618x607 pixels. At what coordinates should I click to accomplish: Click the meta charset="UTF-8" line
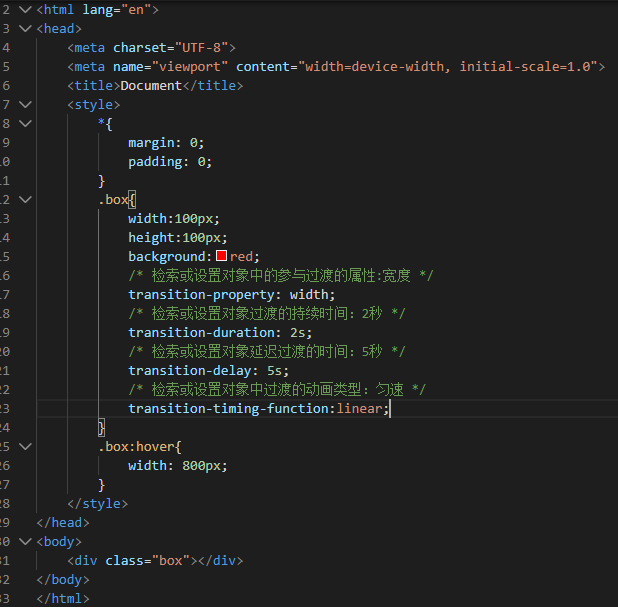click(151, 48)
